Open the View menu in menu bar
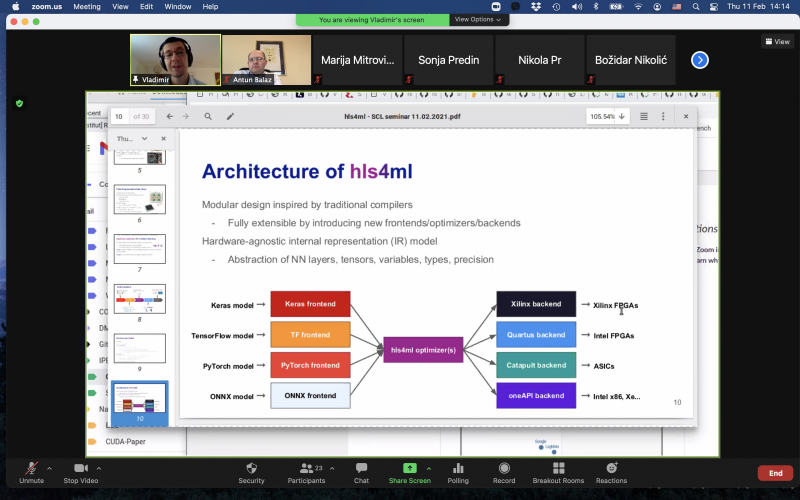This screenshot has width=800, height=500. click(x=120, y=7)
